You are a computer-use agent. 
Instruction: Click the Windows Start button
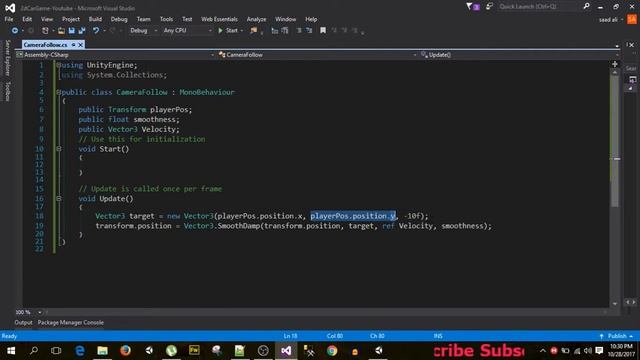(x=11, y=351)
